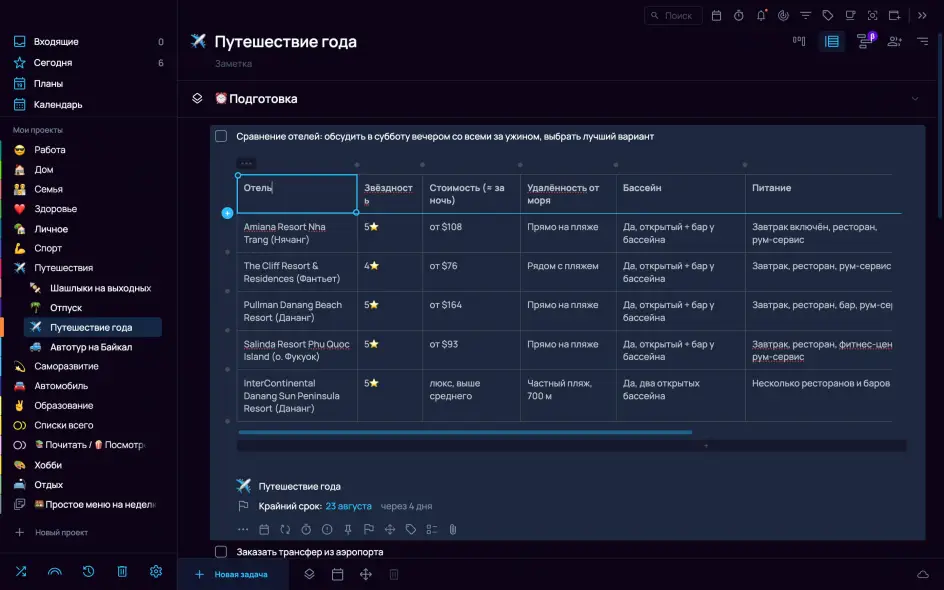Collapse the 'Подготовка' section with the chevron
This screenshot has width=944, height=590.
coord(914,99)
